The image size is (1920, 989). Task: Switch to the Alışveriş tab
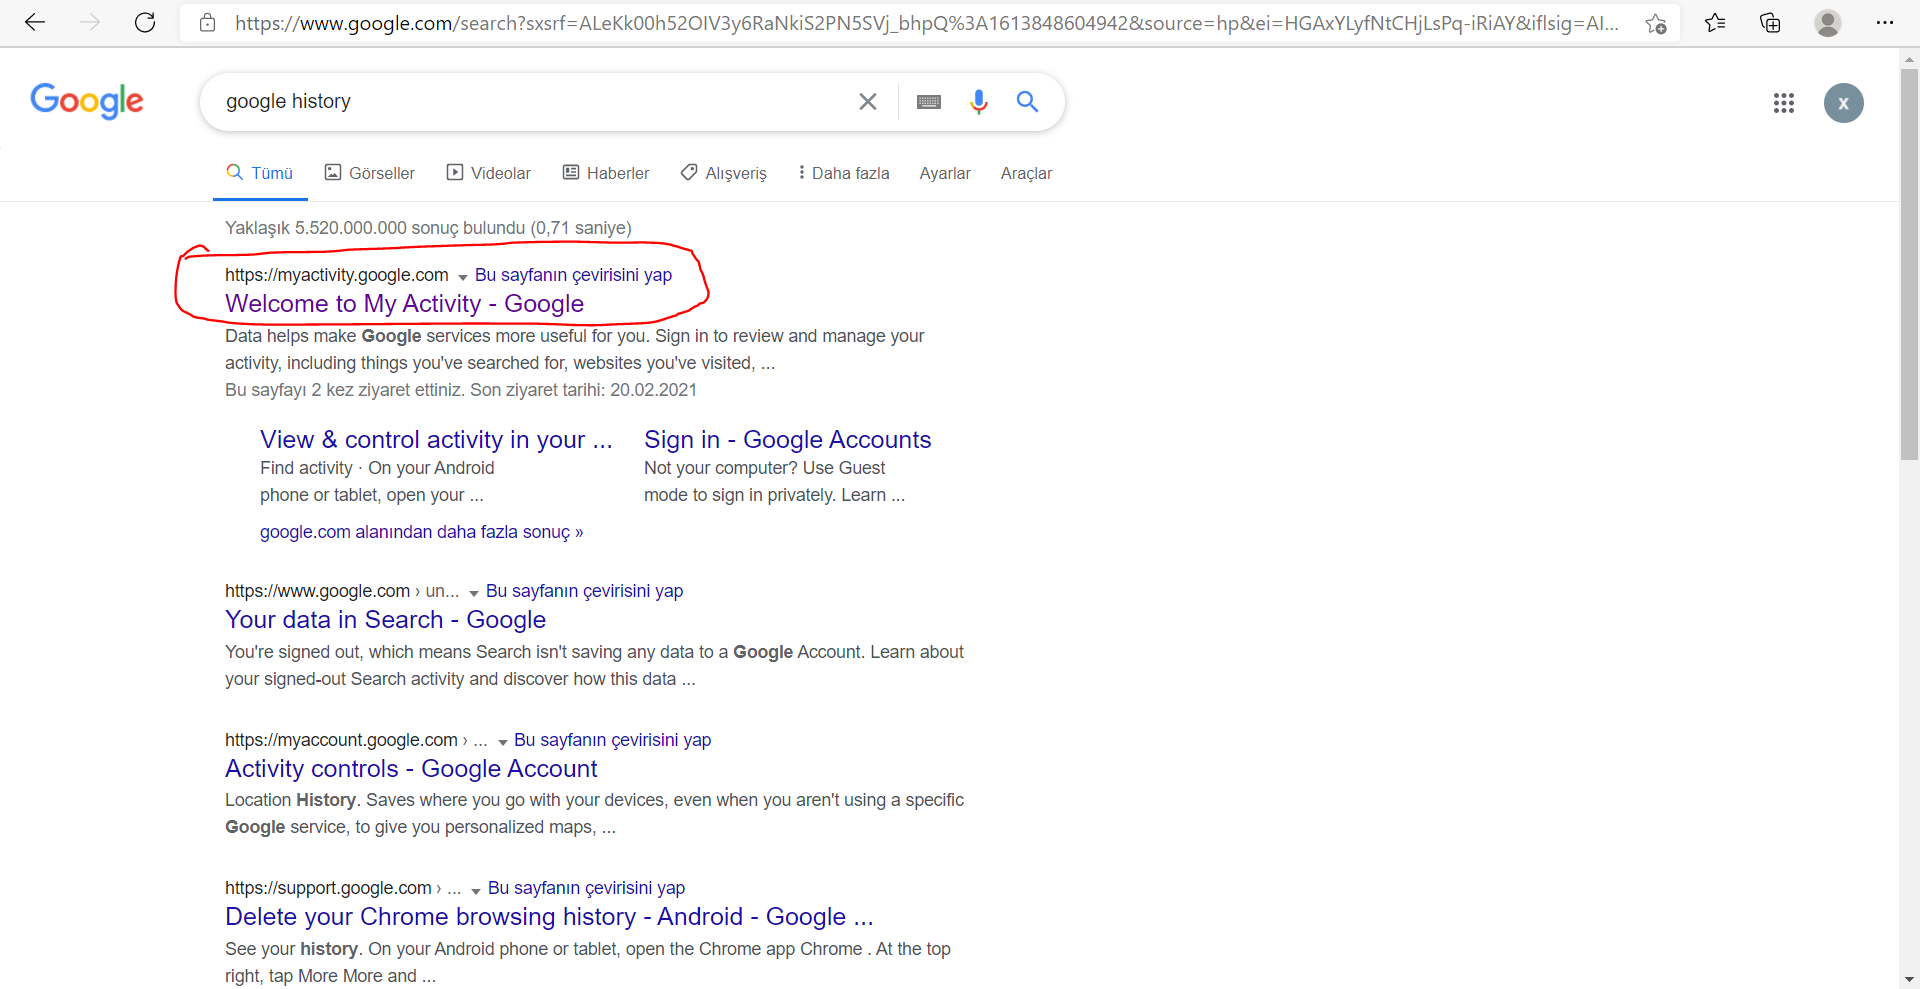coord(724,173)
